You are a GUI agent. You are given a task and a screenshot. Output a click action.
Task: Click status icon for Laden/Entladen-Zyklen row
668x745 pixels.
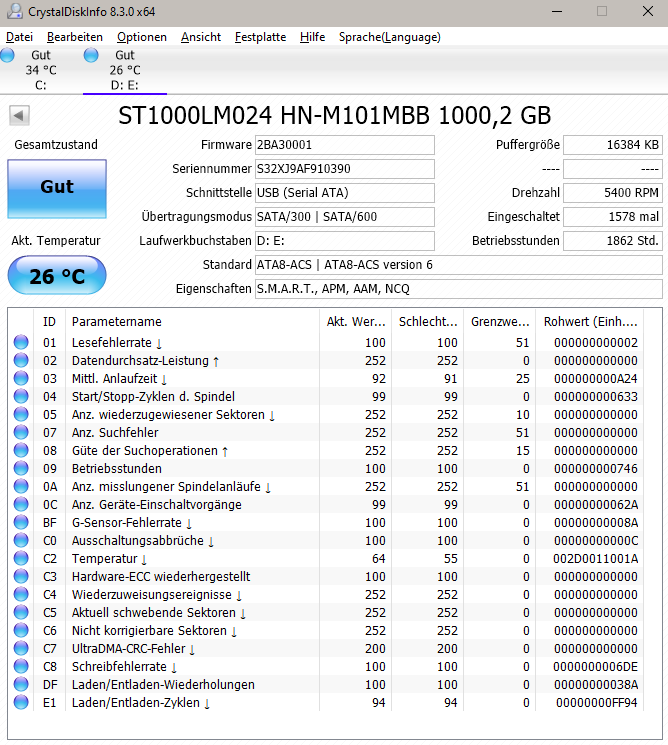pos(21,702)
